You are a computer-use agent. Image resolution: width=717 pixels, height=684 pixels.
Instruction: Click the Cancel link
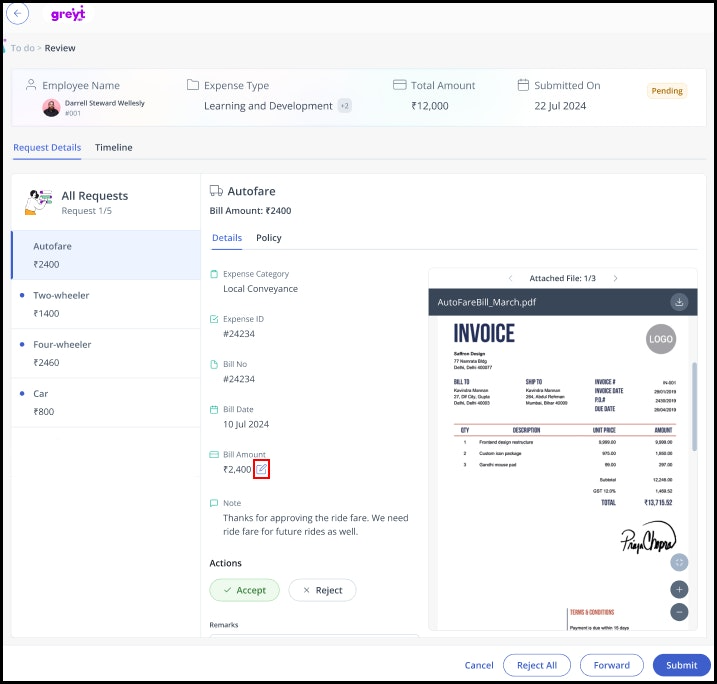click(x=479, y=665)
